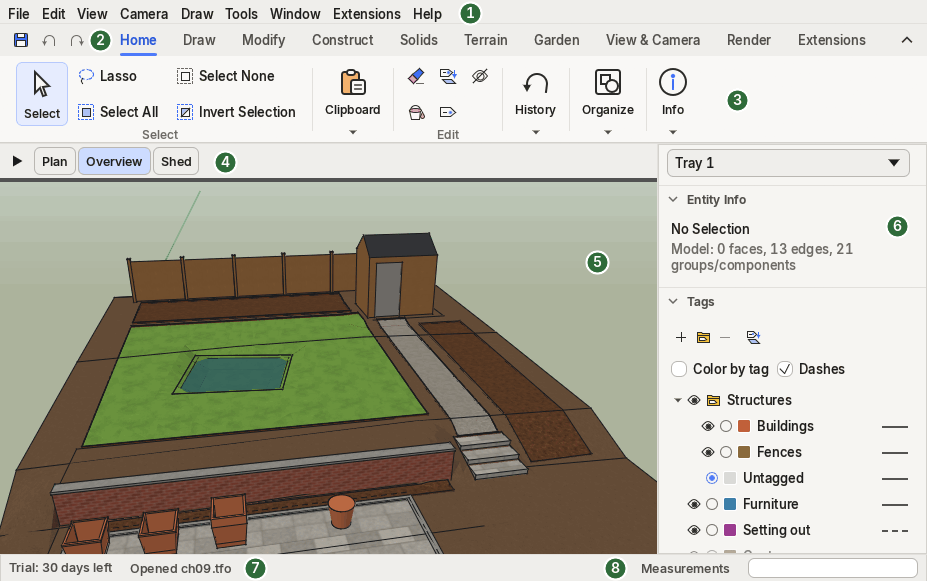Collapse the Tags section
The height and width of the screenshot is (581, 927).
673,301
